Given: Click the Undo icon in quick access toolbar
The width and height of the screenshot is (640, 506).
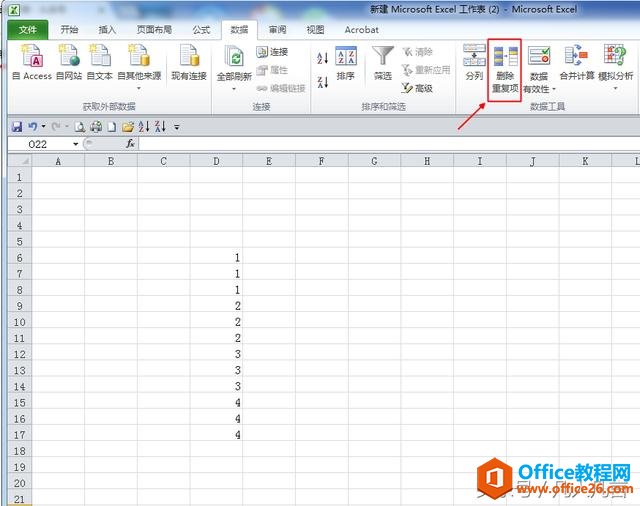Looking at the screenshot, I should pos(33,127).
